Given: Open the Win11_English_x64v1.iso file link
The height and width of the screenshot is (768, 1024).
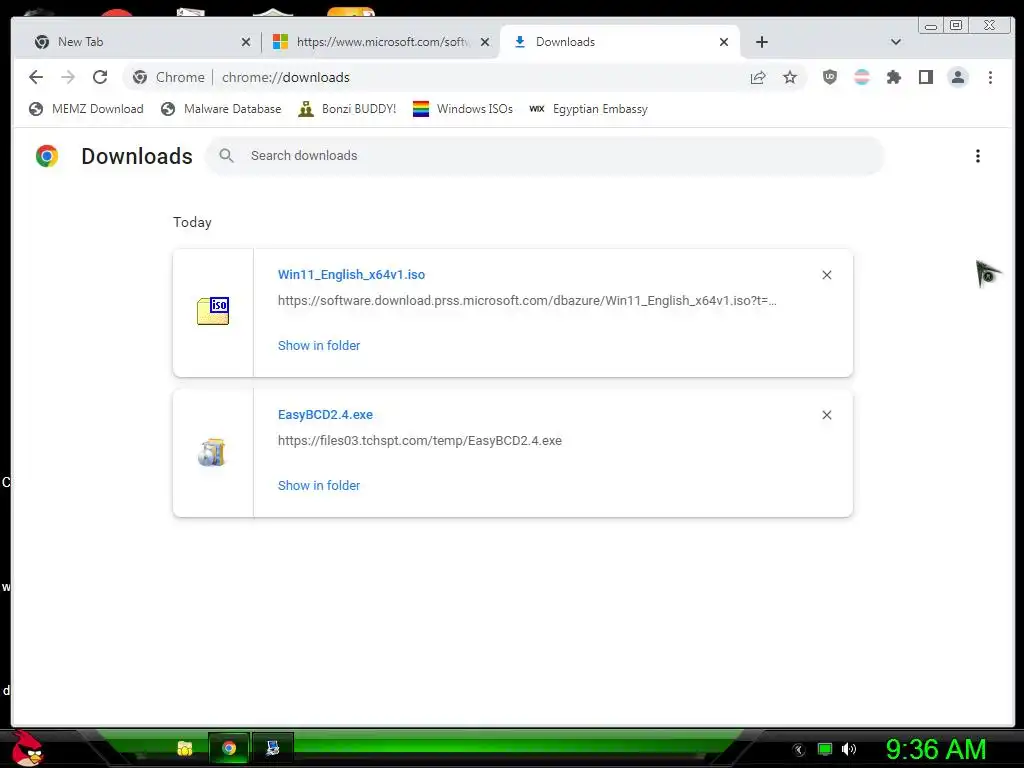Looking at the screenshot, I should click(x=351, y=275).
